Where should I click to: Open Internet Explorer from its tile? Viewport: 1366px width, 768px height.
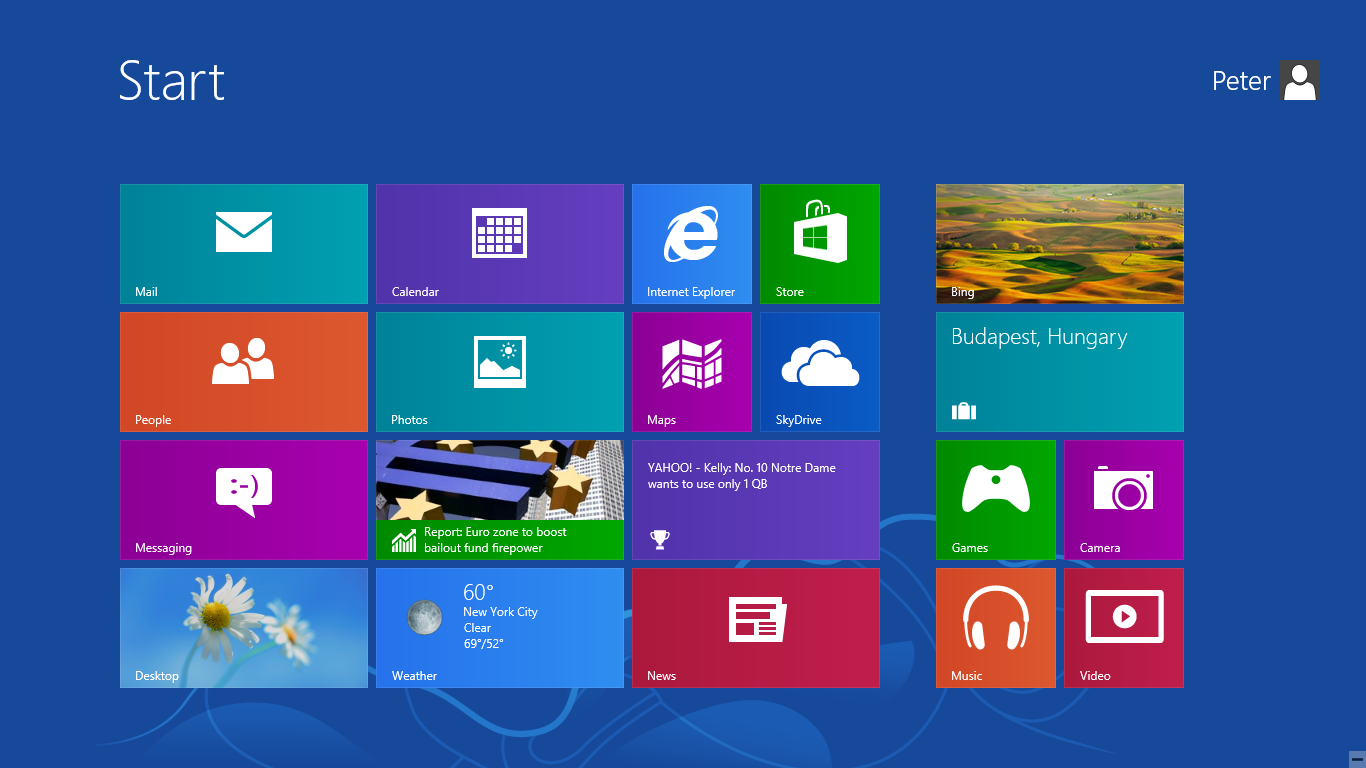point(692,244)
